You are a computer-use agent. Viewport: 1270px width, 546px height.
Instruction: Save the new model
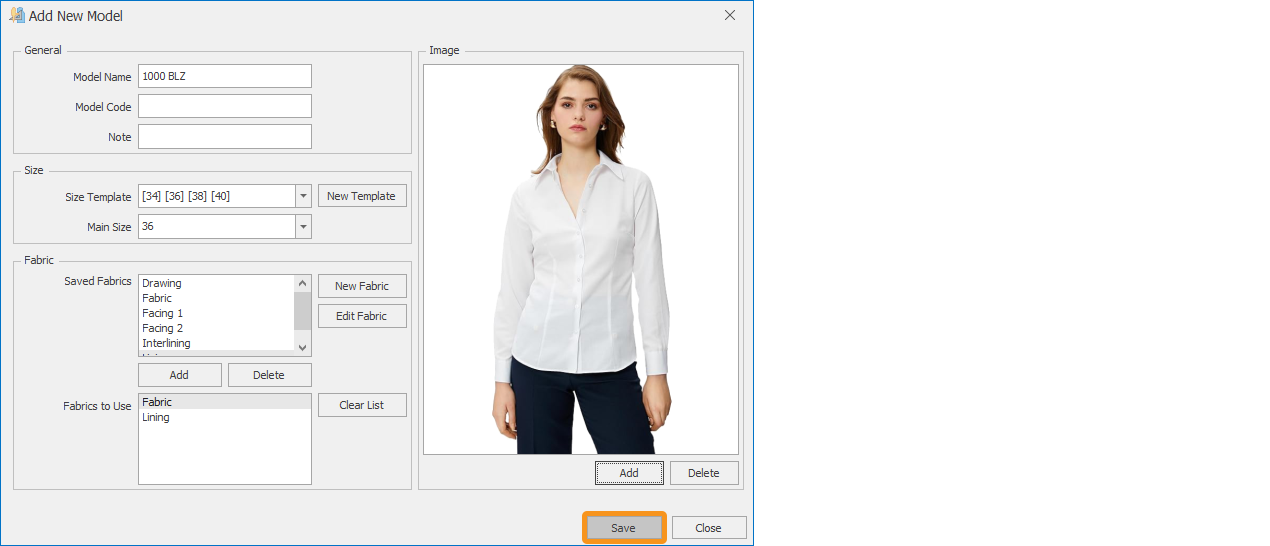point(623,528)
